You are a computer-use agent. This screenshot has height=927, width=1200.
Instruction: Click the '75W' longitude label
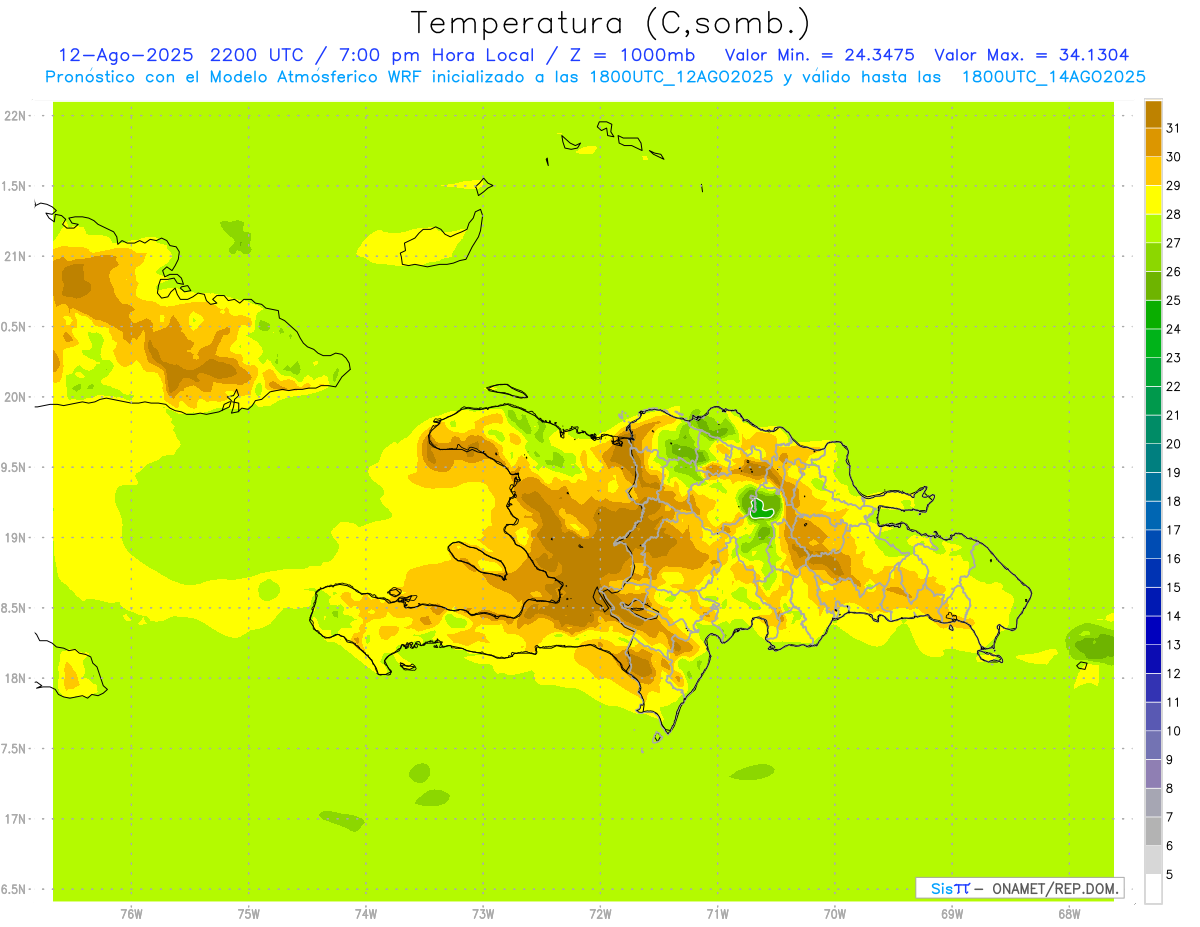[x=249, y=914]
